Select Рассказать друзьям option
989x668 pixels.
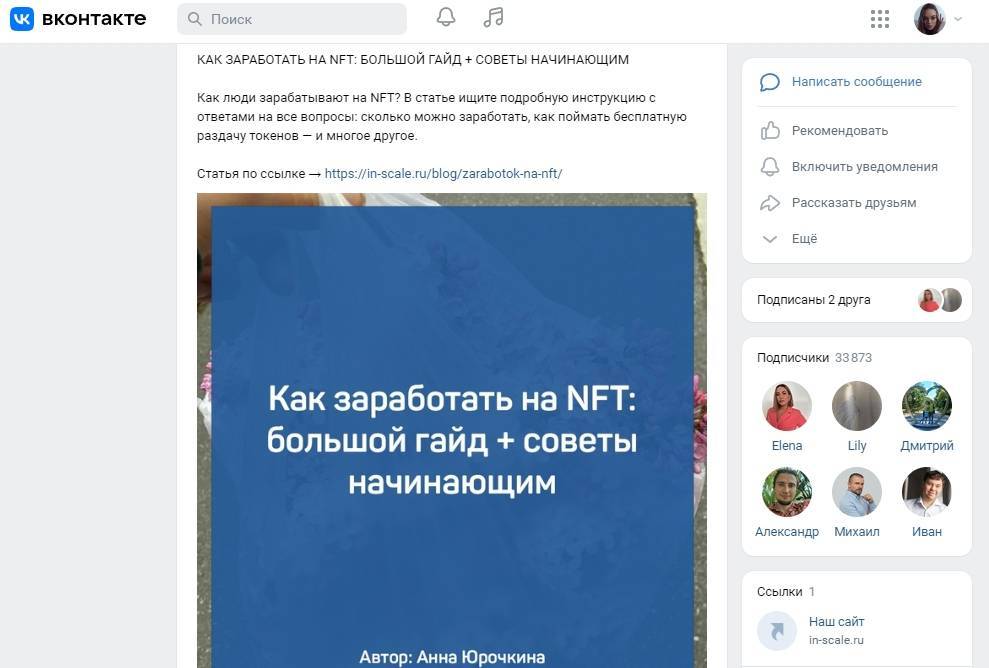point(853,203)
